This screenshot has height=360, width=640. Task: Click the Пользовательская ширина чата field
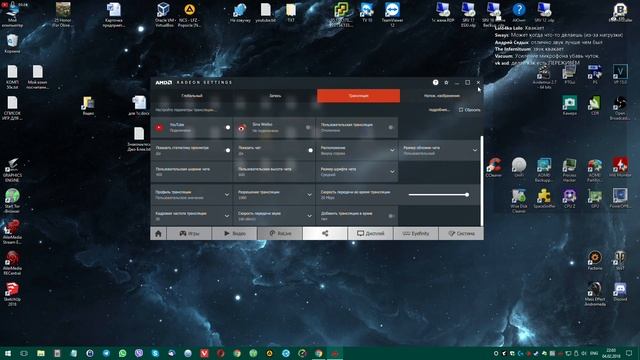point(192,171)
